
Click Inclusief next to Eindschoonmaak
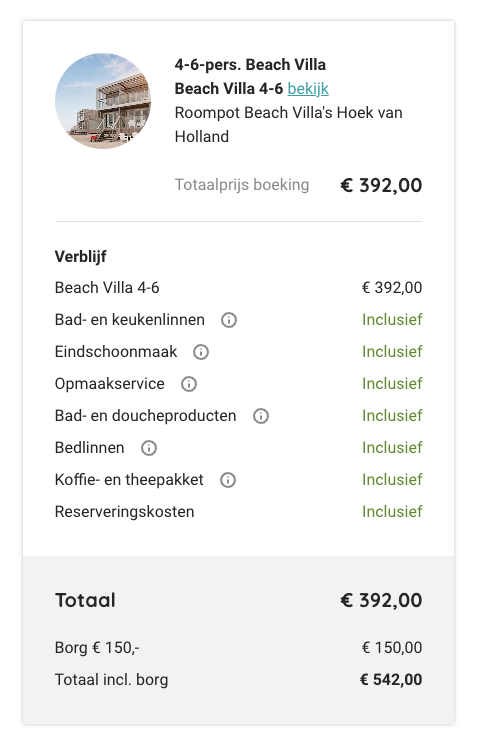pyautogui.click(x=392, y=352)
